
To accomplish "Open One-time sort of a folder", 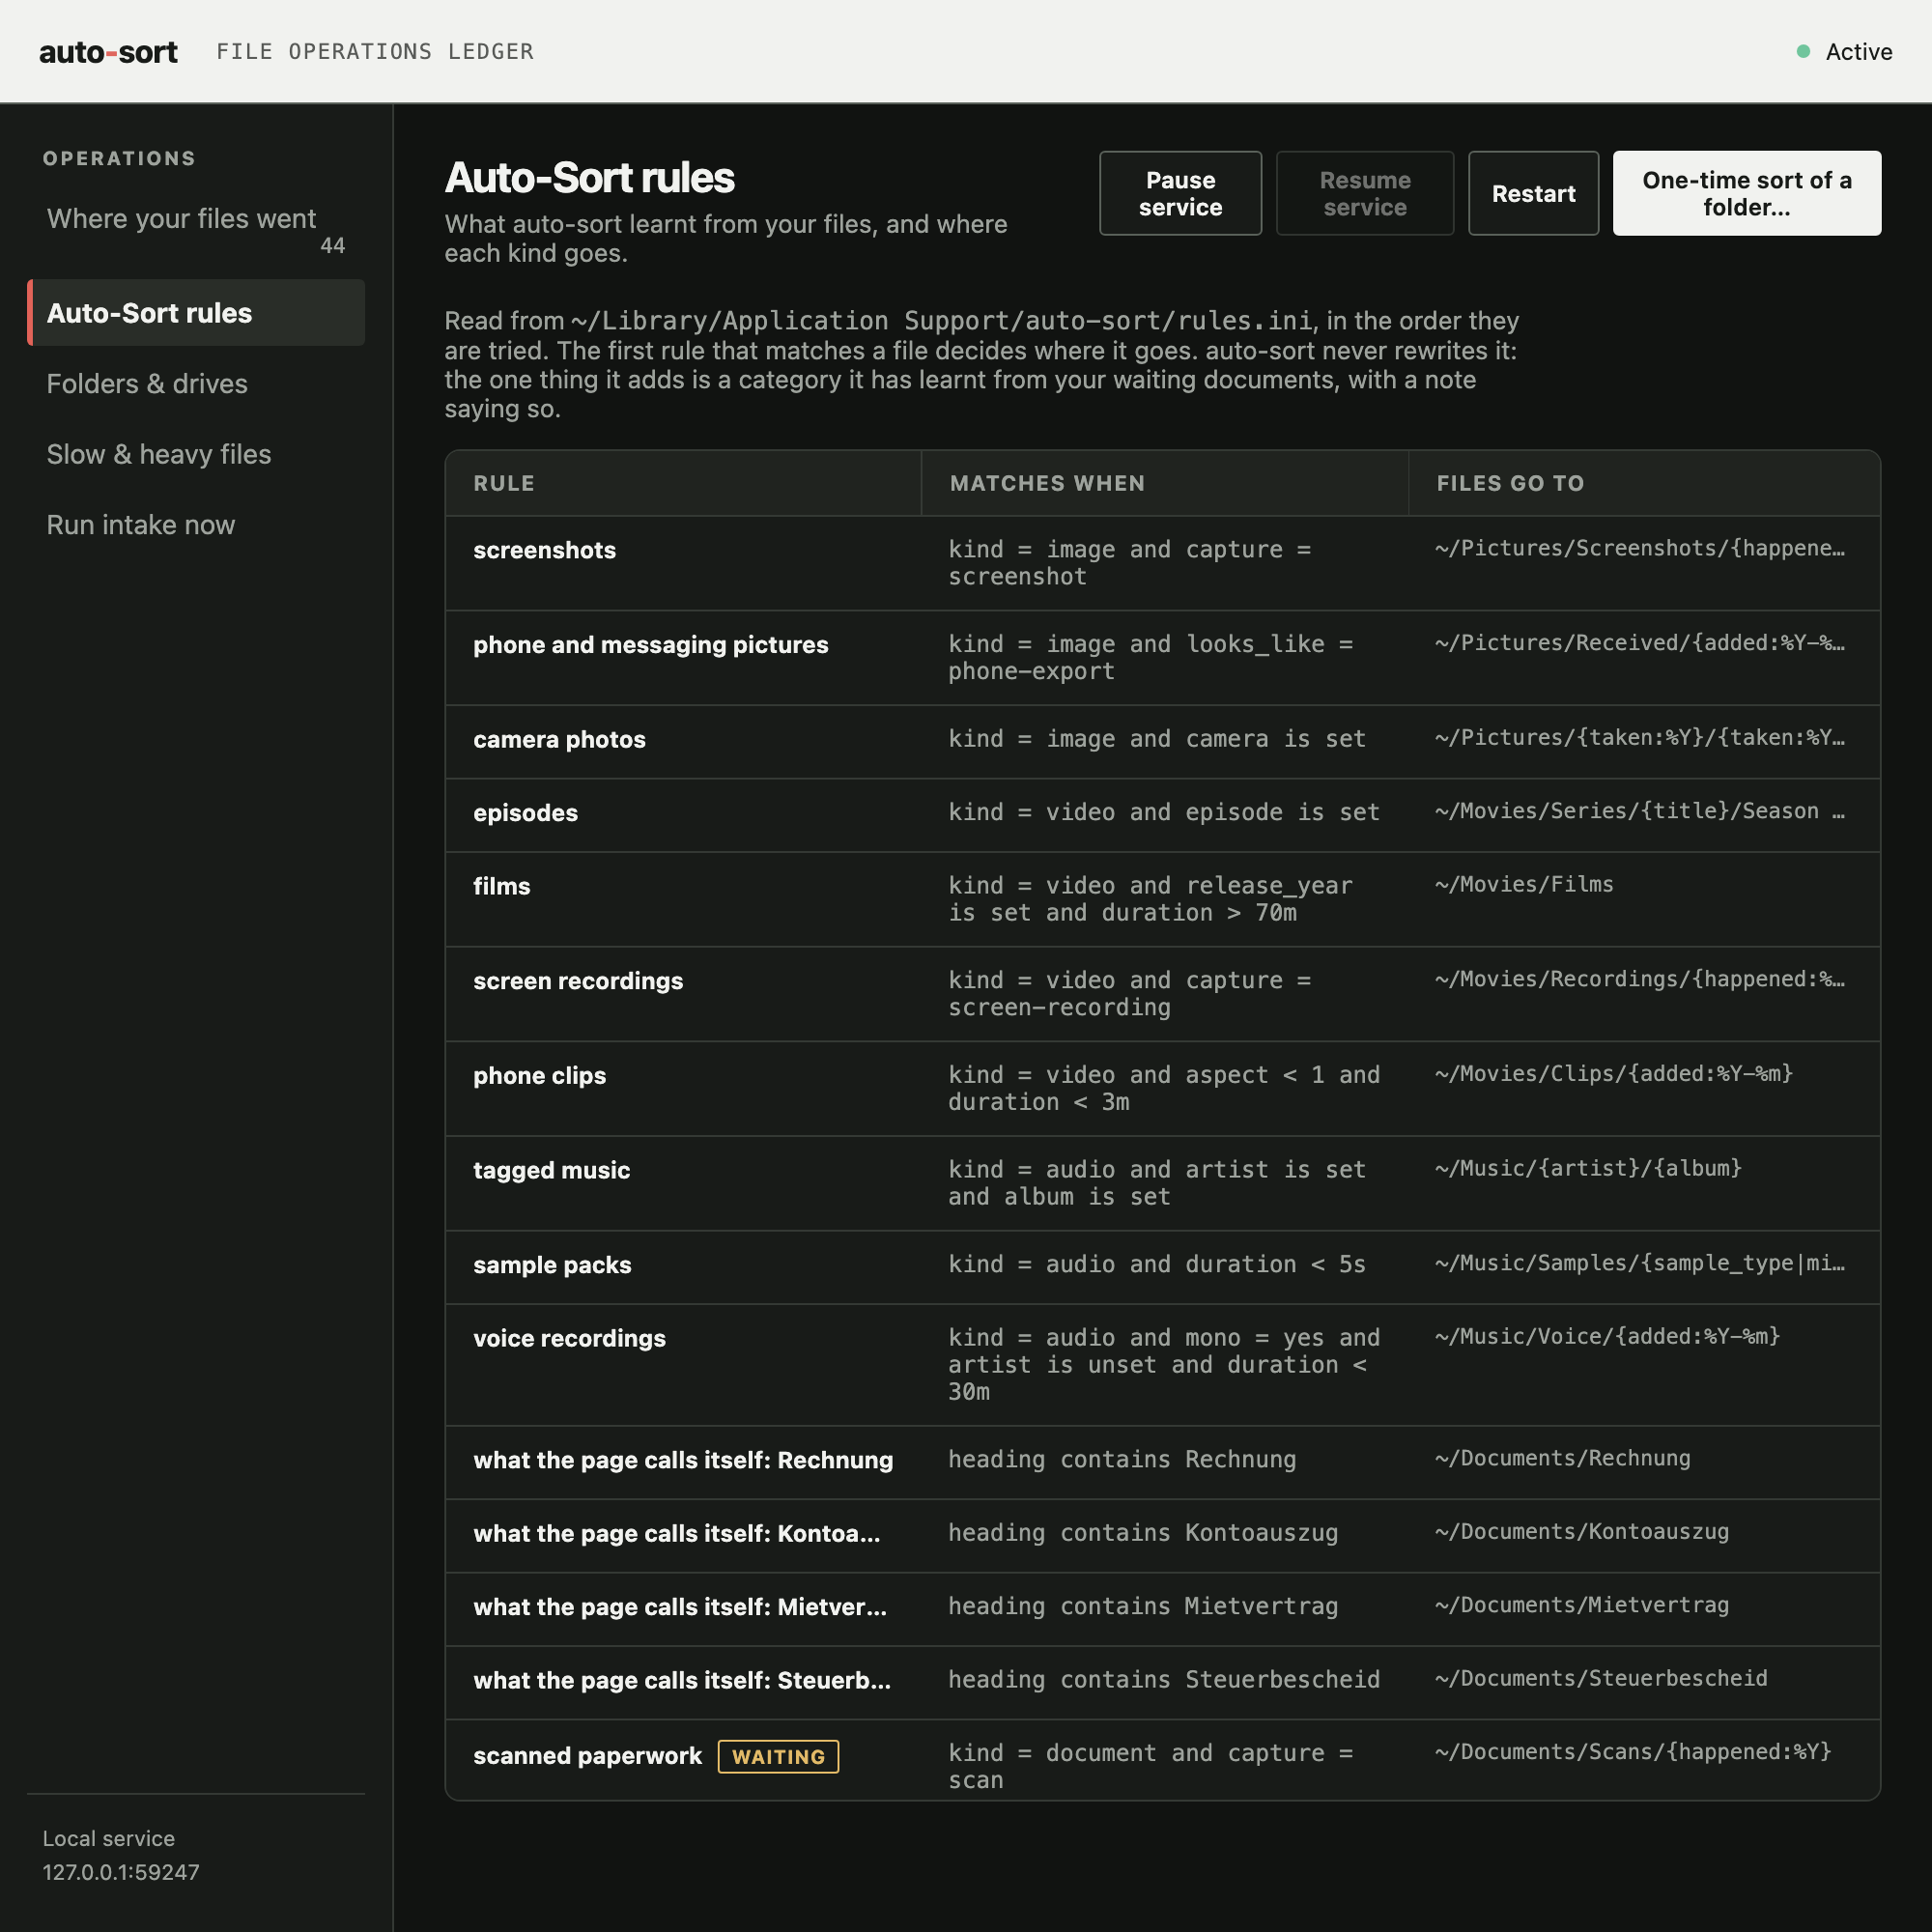I will pyautogui.click(x=1746, y=193).
